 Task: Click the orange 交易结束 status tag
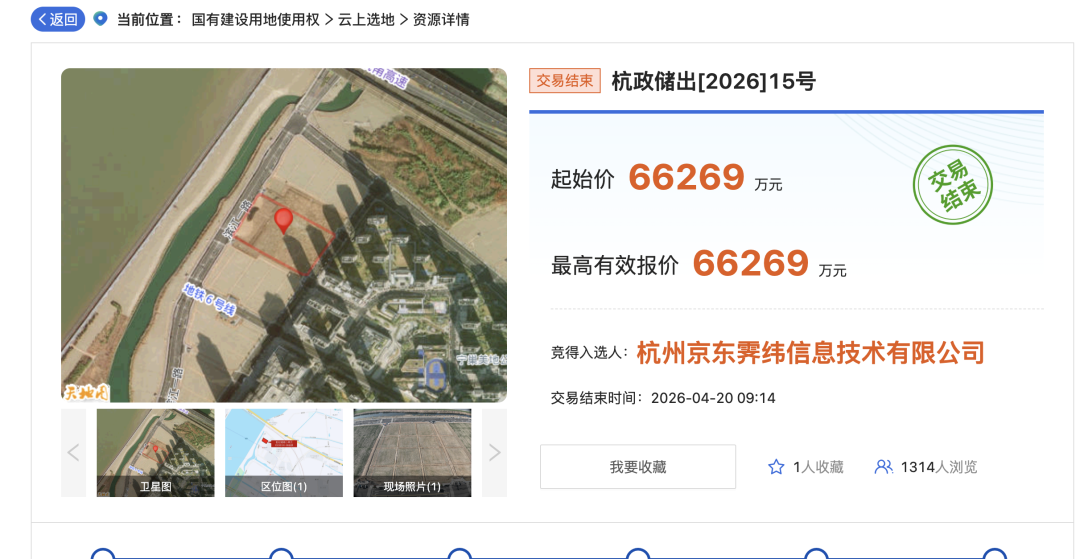(x=565, y=81)
